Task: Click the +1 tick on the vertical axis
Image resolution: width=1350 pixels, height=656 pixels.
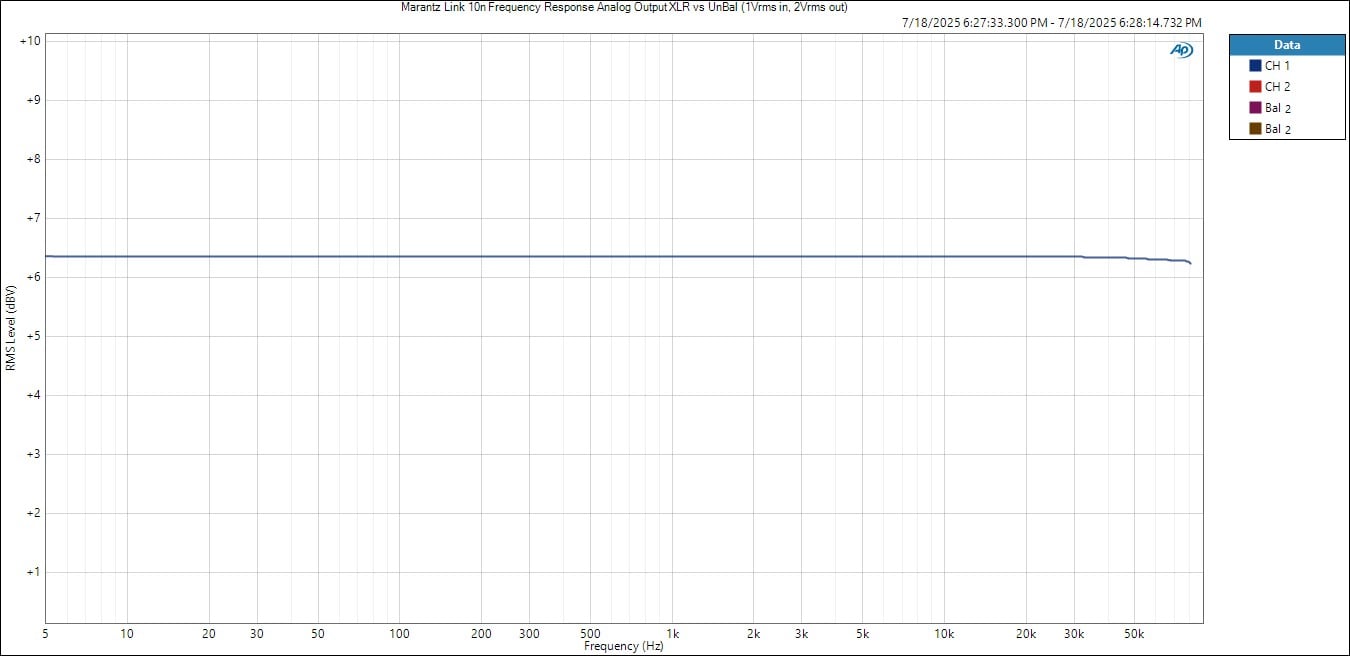Action: pos(32,573)
